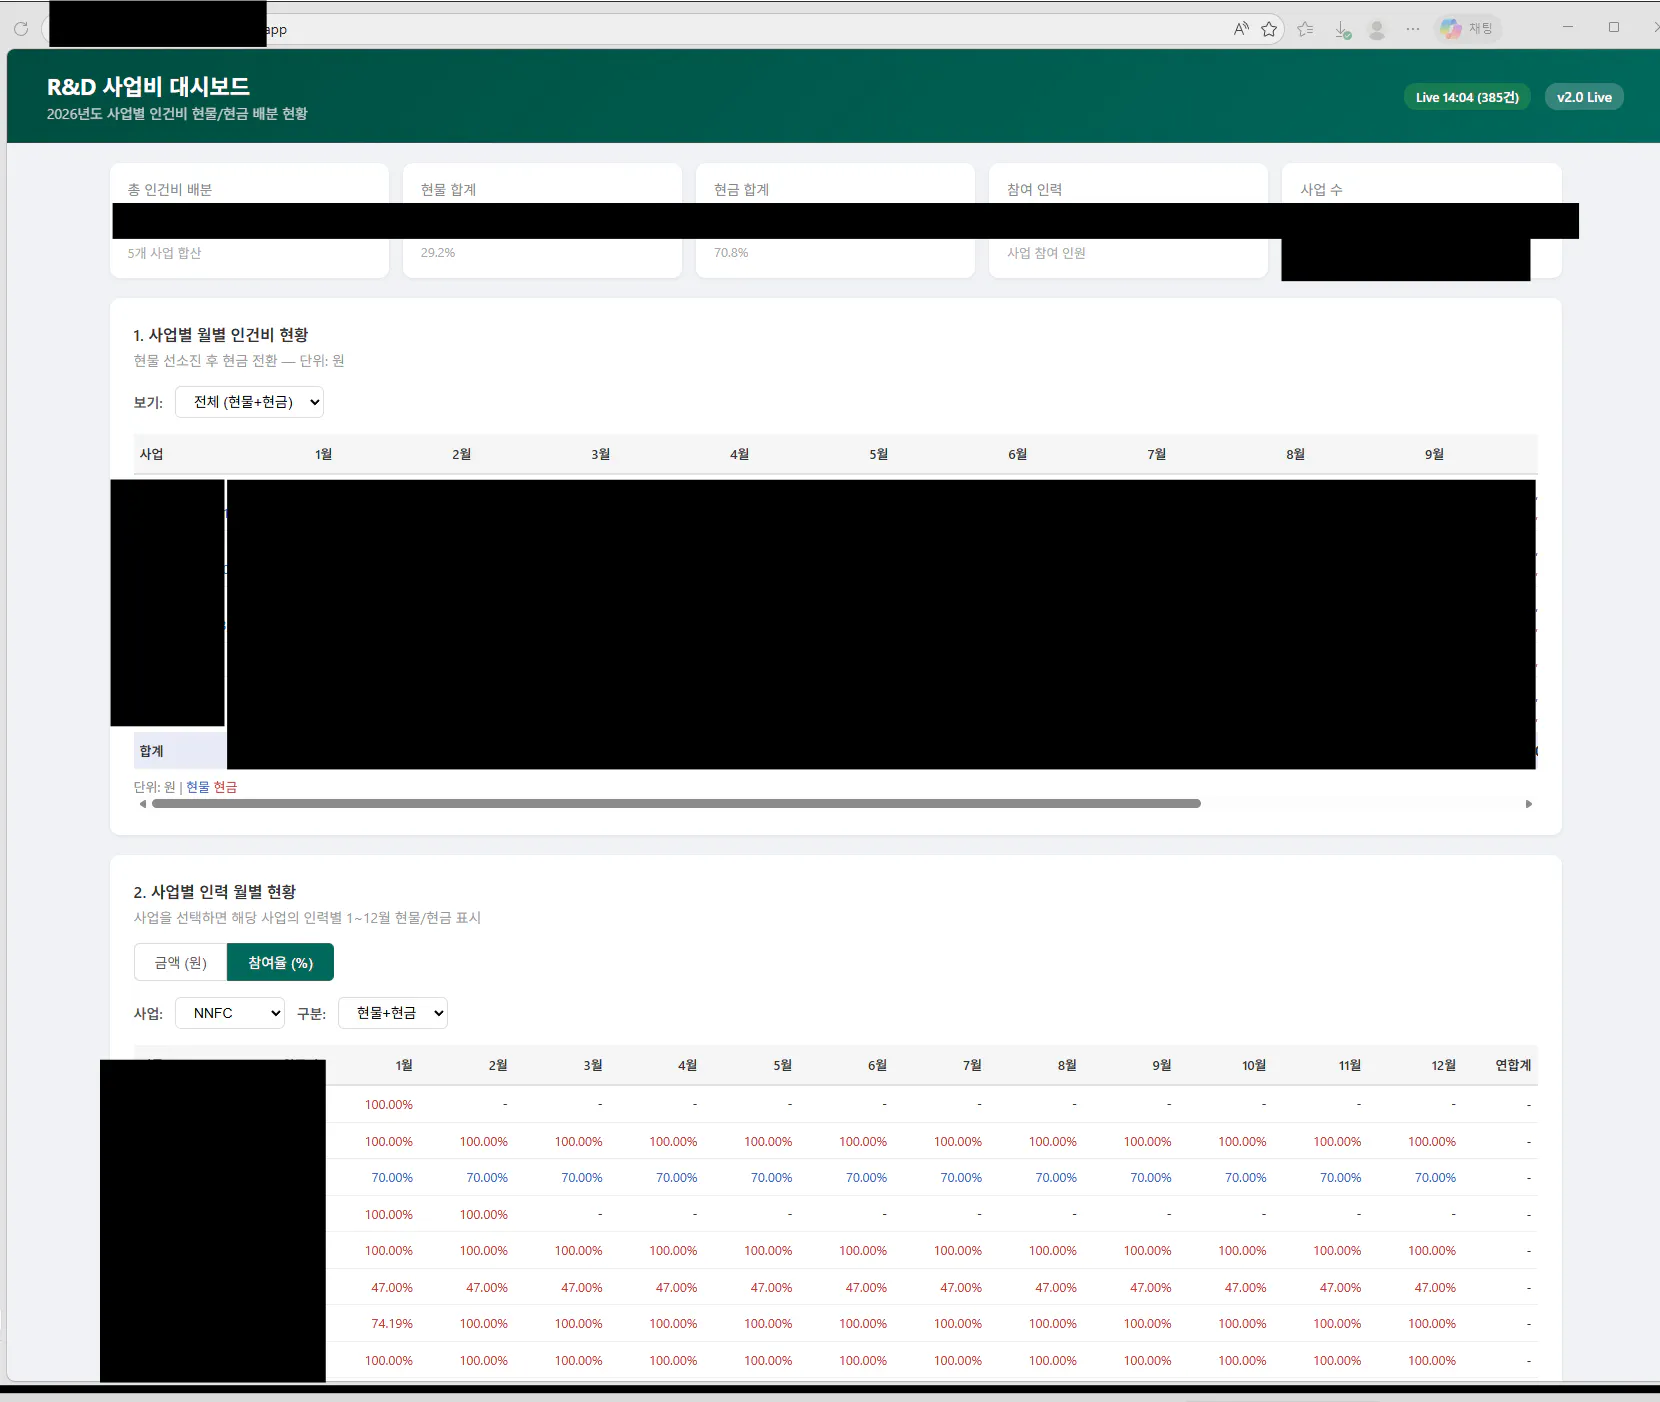Minimize the browser window
Viewport: 1660px width, 1402px height.
(1568, 27)
